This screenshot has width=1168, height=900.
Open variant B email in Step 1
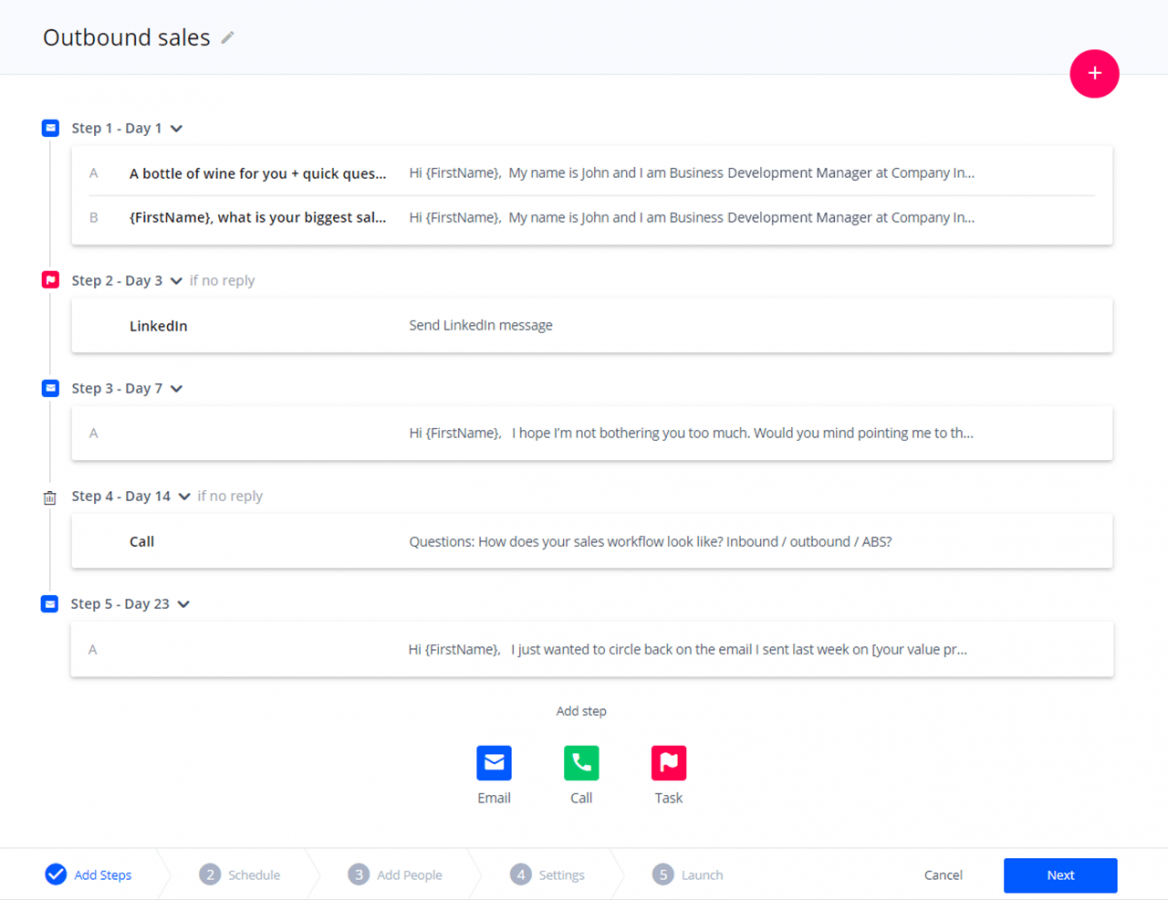[591, 218]
